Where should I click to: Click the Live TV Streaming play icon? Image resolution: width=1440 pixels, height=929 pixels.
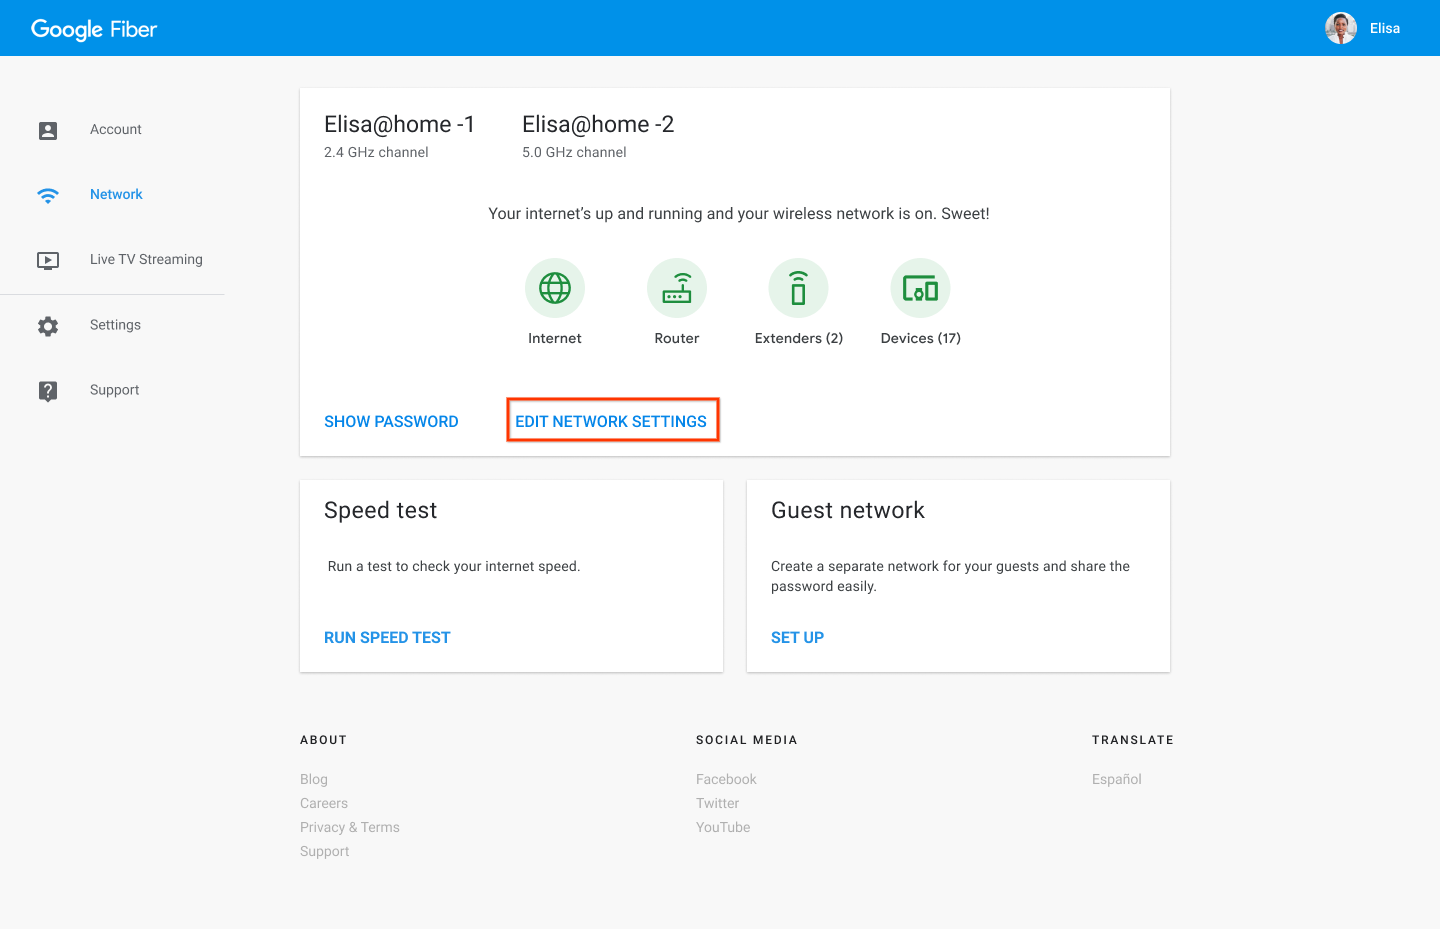tap(48, 260)
